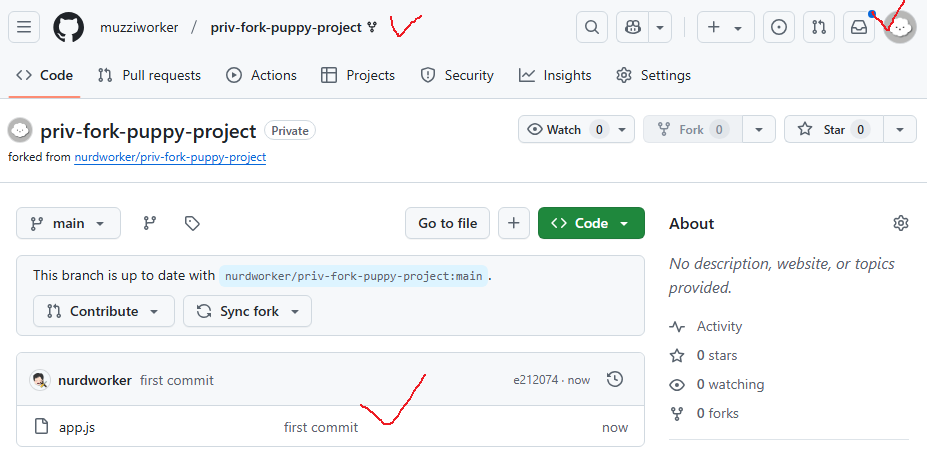Image resolution: width=927 pixels, height=459 pixels.
Task: Open the 0 forks link
Action: [x=704, y=413]
